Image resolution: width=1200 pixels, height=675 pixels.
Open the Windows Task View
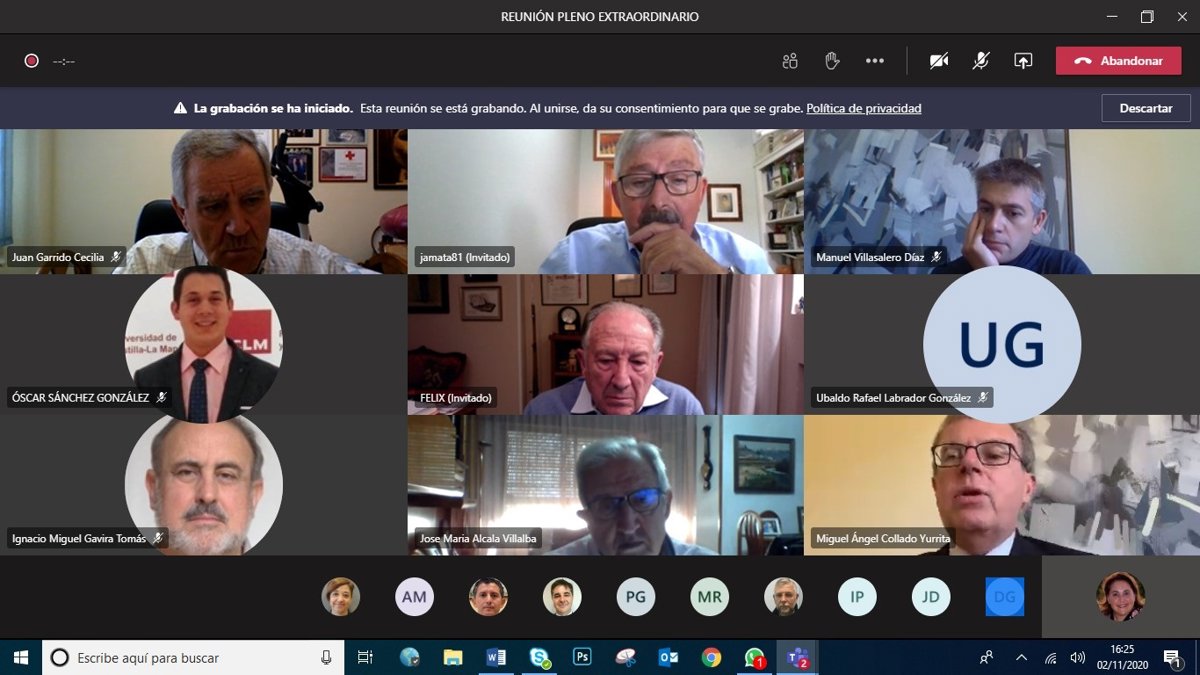tap(365, 657)
